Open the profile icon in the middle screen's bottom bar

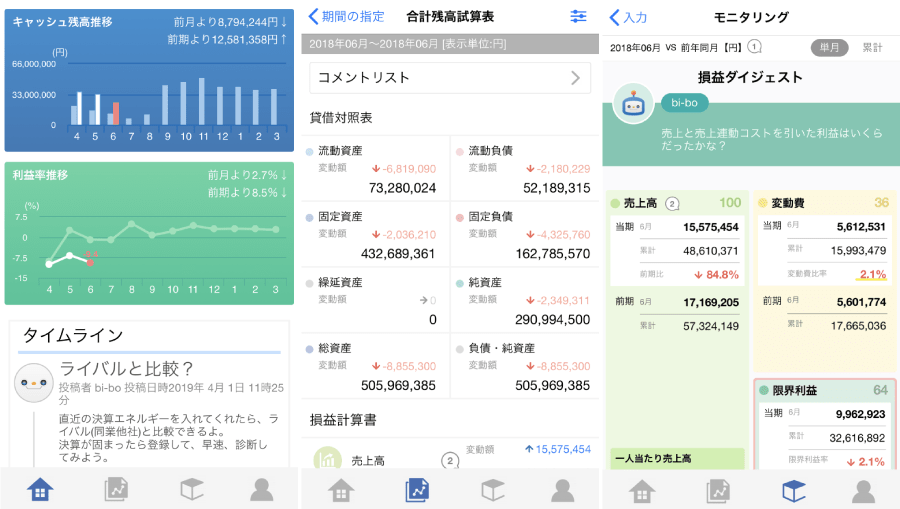click(562, 491)
